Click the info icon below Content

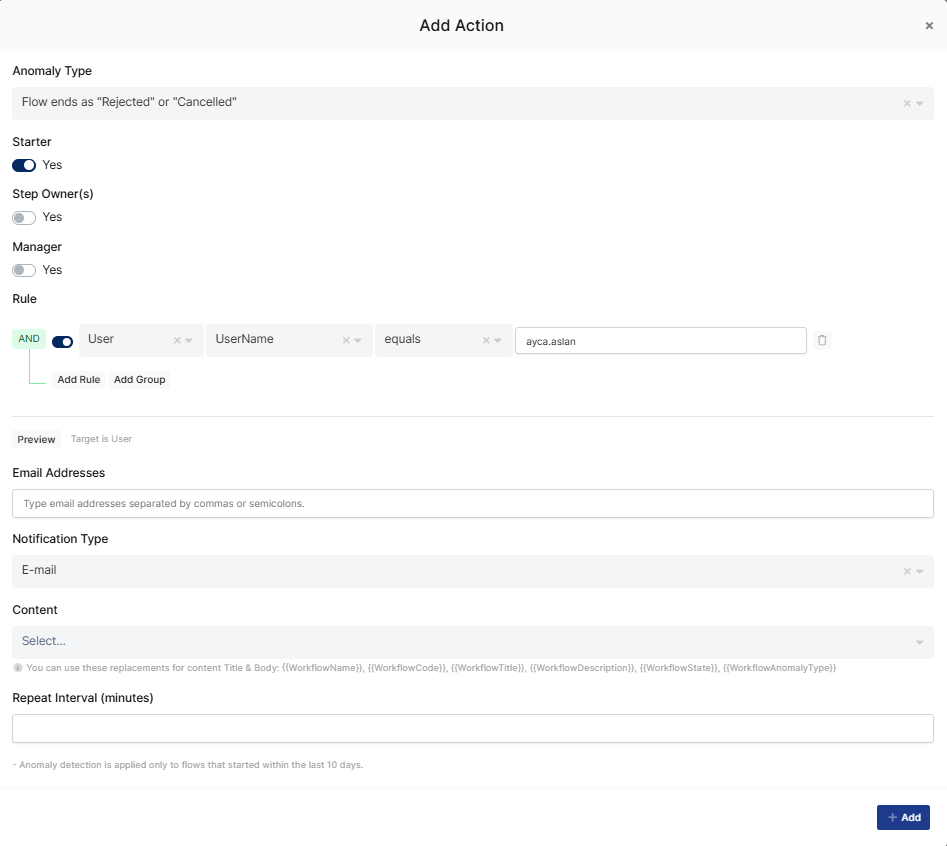point(18,668)
